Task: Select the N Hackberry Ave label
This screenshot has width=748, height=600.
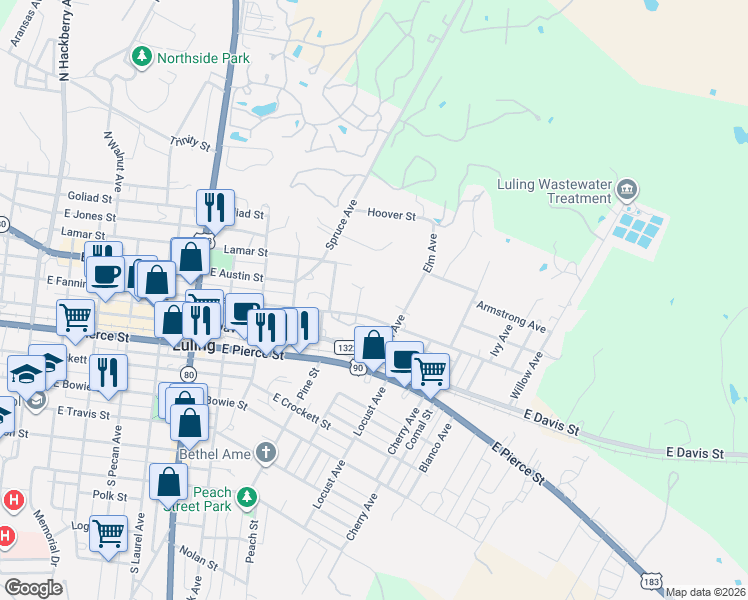Action: pyautogui.click(x=64, y=40)
